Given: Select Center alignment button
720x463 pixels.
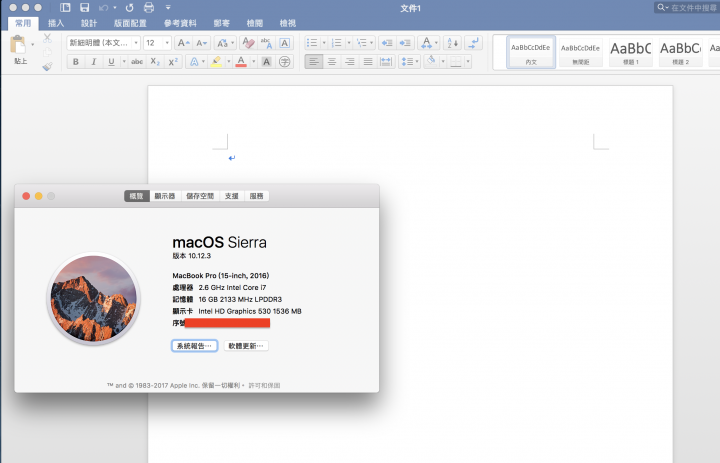Looking at the screenshot, I should pos(332,62).
